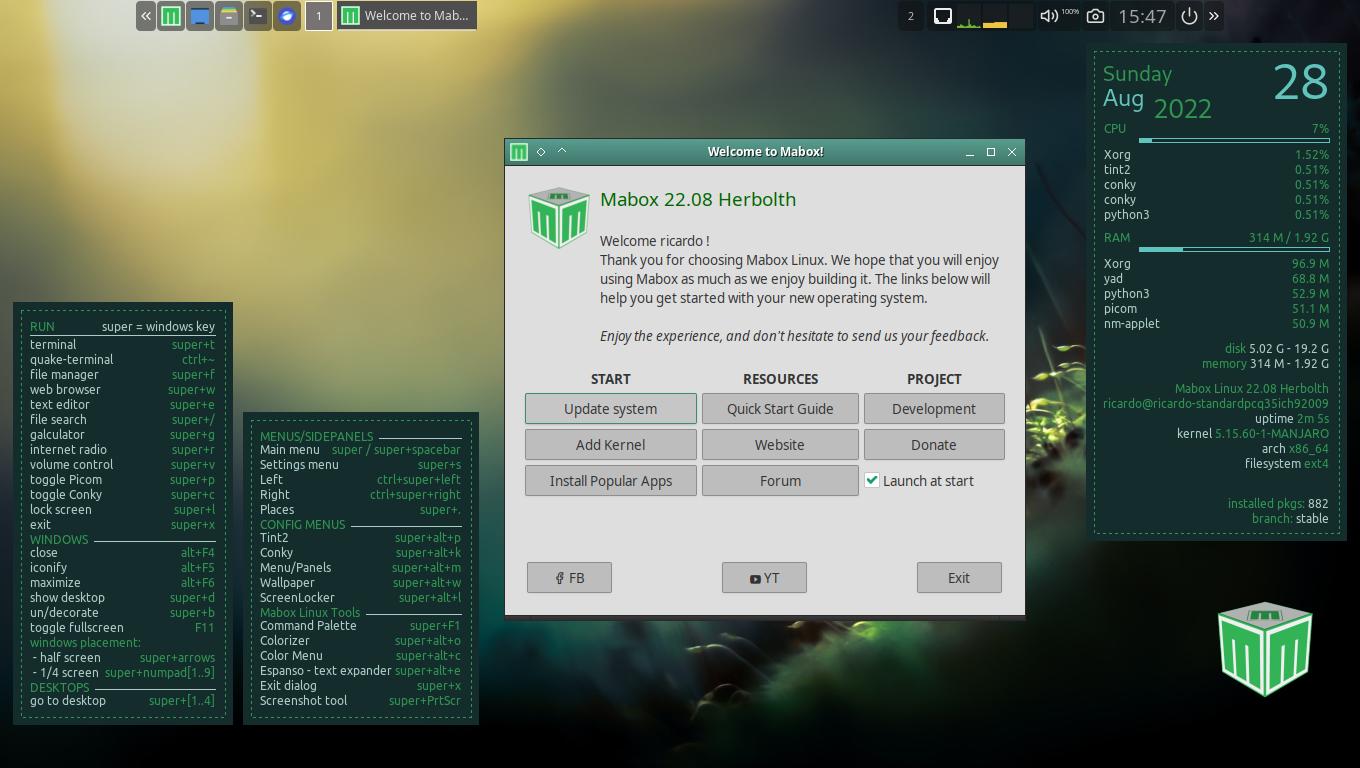The height and width of the screenshot is (768, 1360).
Task: Click the wired network tray icon
Action: click(942, 16)
